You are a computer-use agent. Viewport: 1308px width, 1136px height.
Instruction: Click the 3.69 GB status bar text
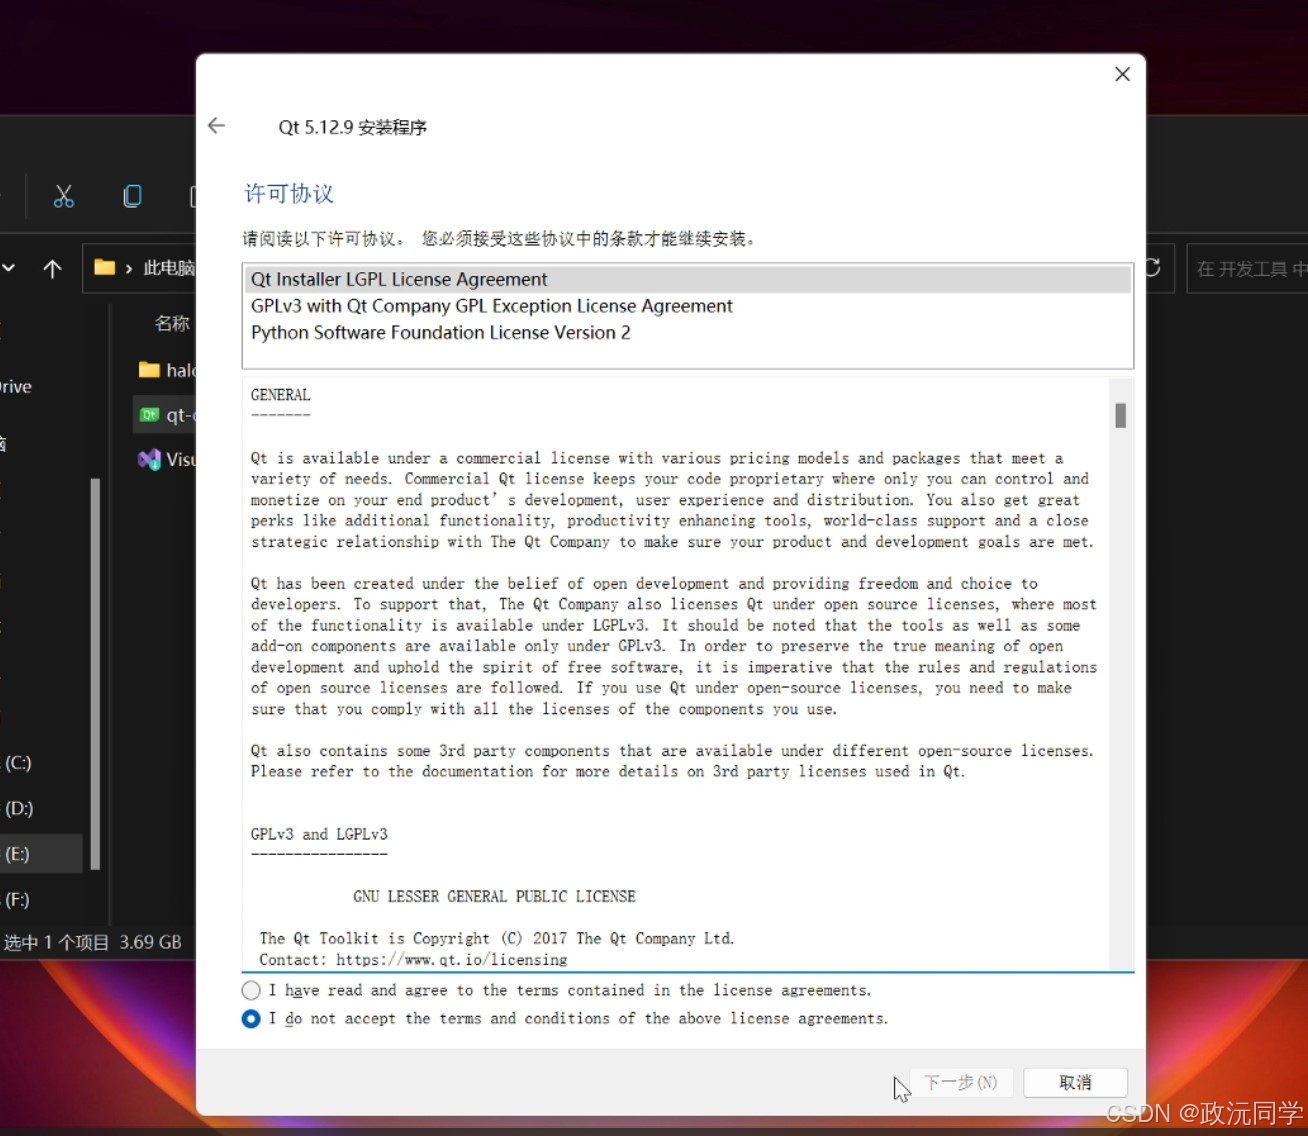click(150, 942)
